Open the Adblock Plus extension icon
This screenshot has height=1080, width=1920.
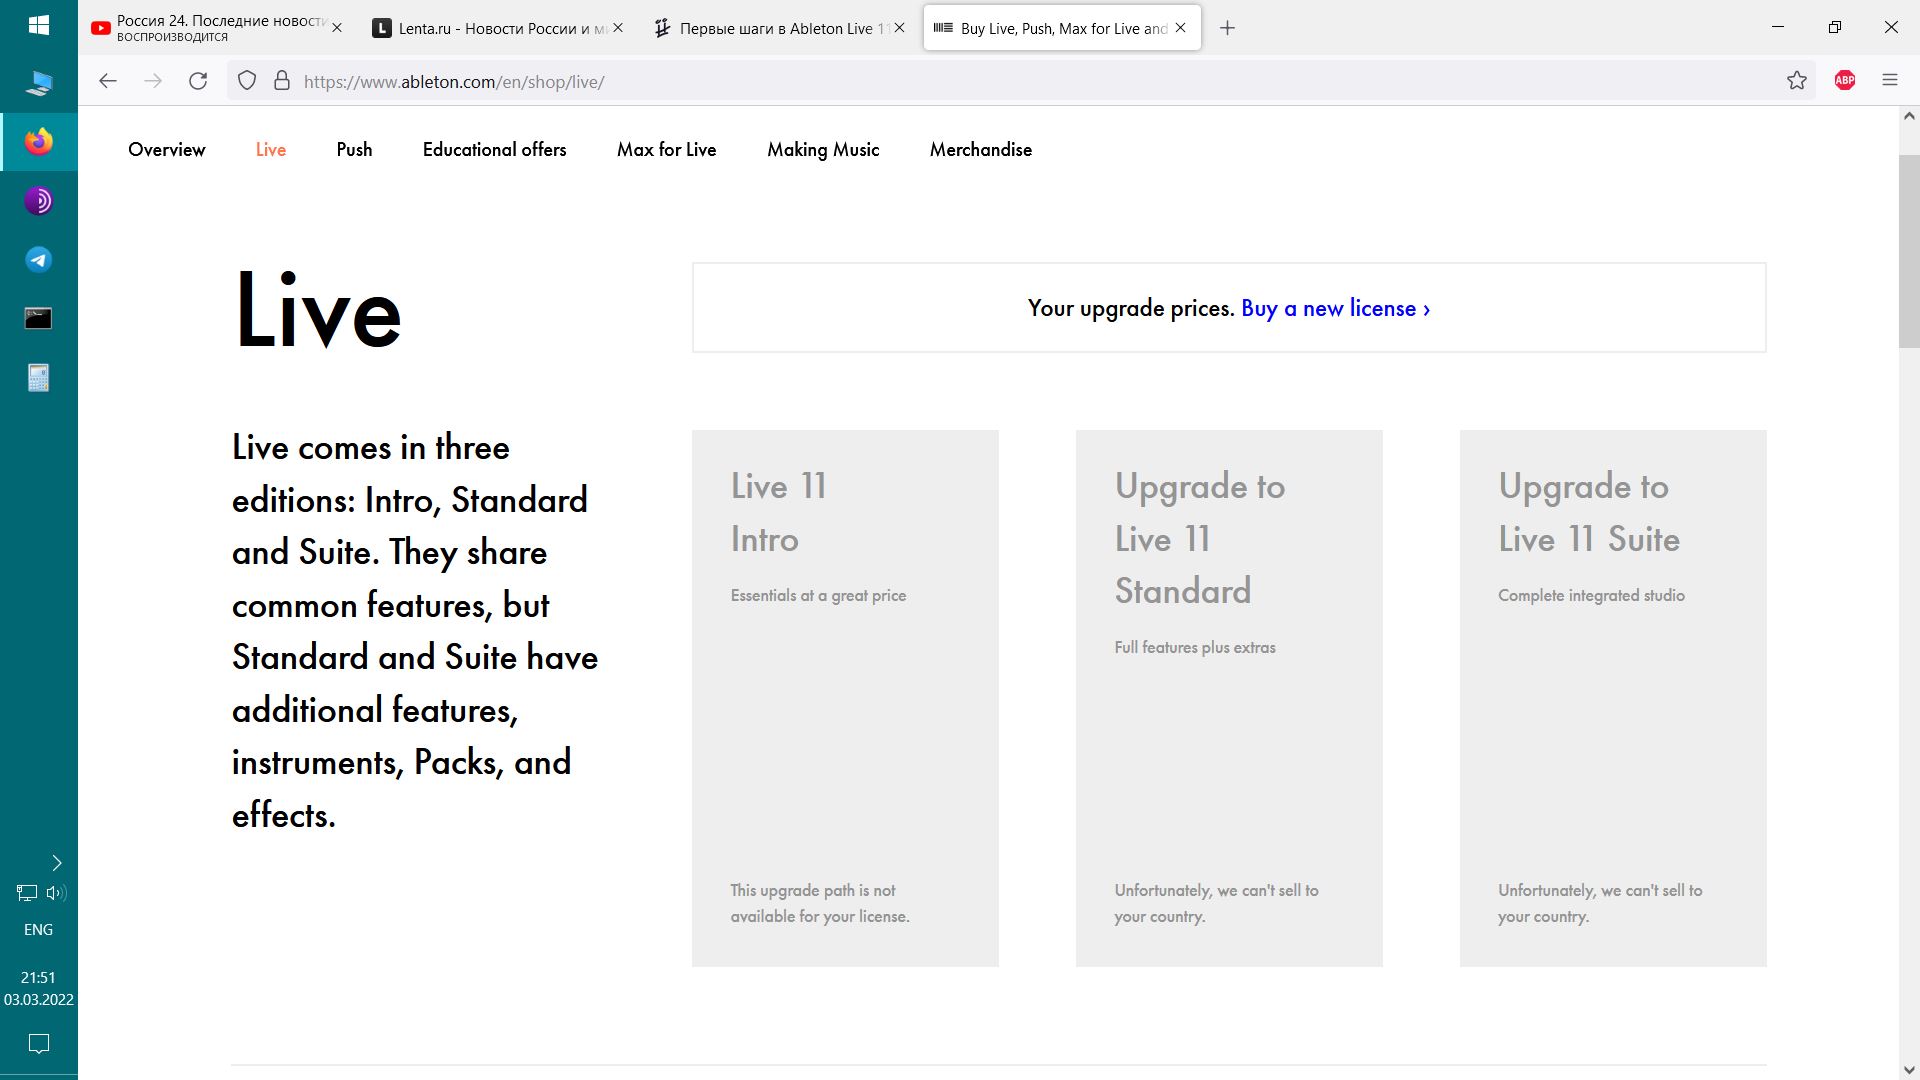pos(1845,81)
